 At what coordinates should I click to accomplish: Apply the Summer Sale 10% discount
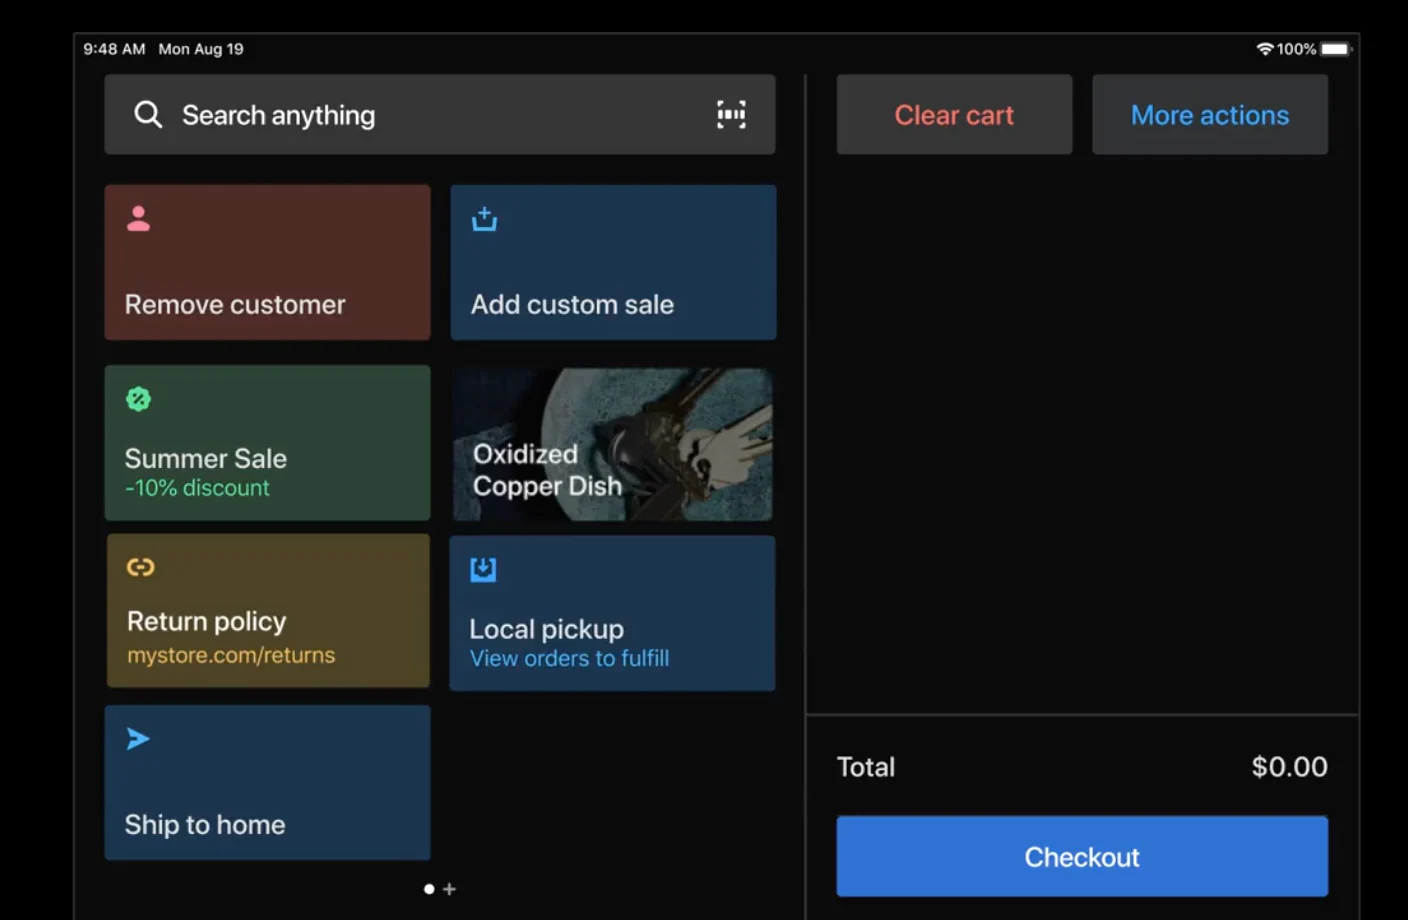coord(267,443)
